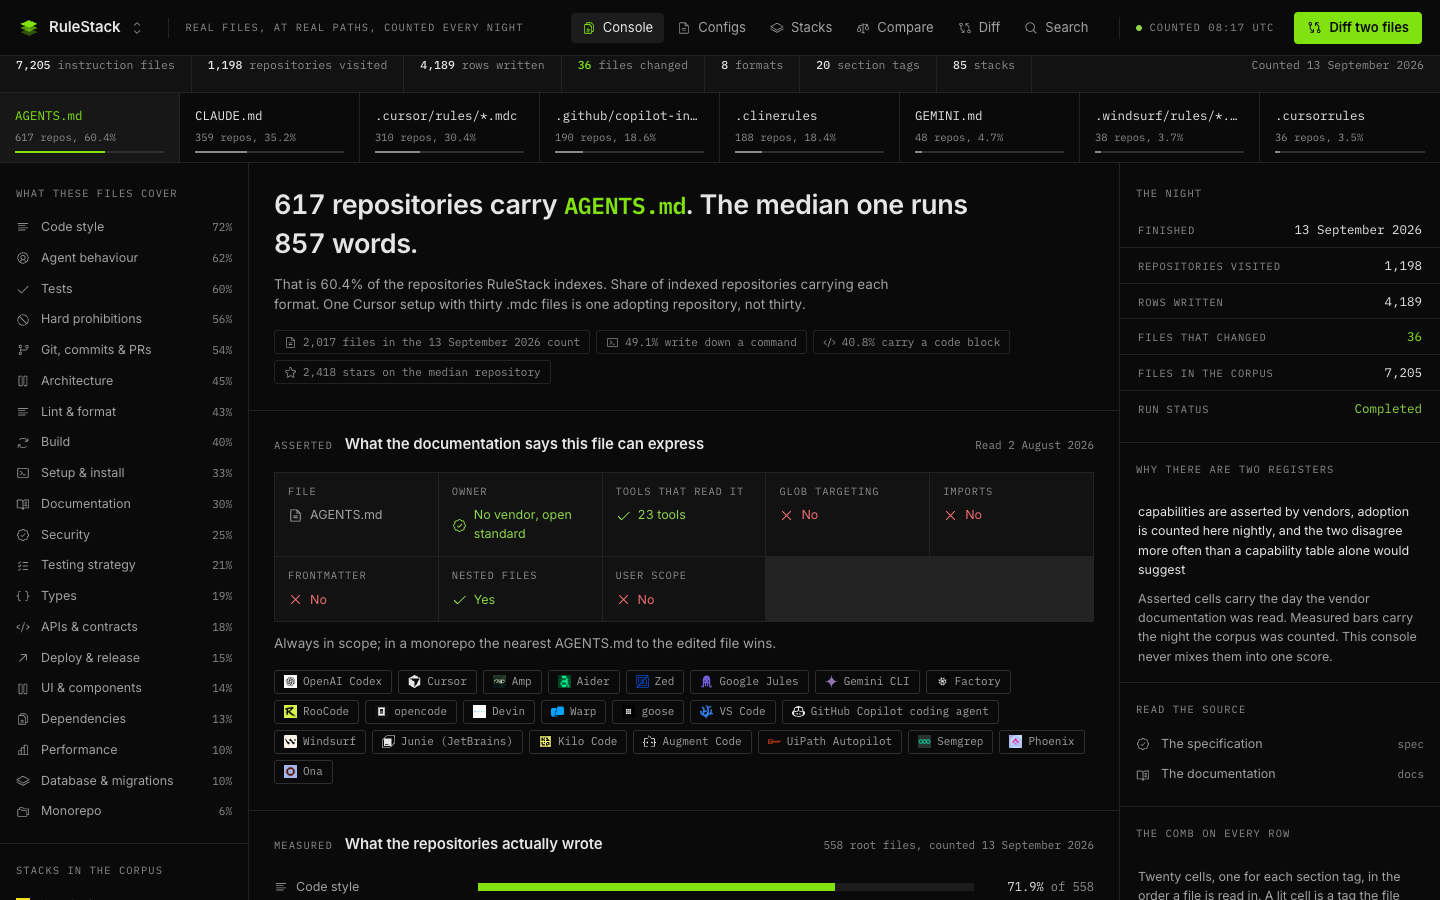Screen dimensions: 1440x900
Task: Select the .windsurf/rules format tab
Action: (x=1170, y=127)
